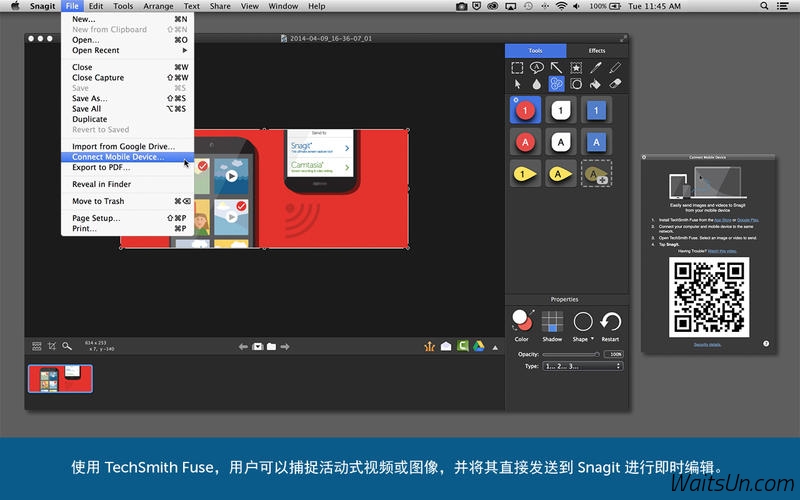Go to next capture with right arrow
This screenshot has width=800, height=500.
[285, 347]
